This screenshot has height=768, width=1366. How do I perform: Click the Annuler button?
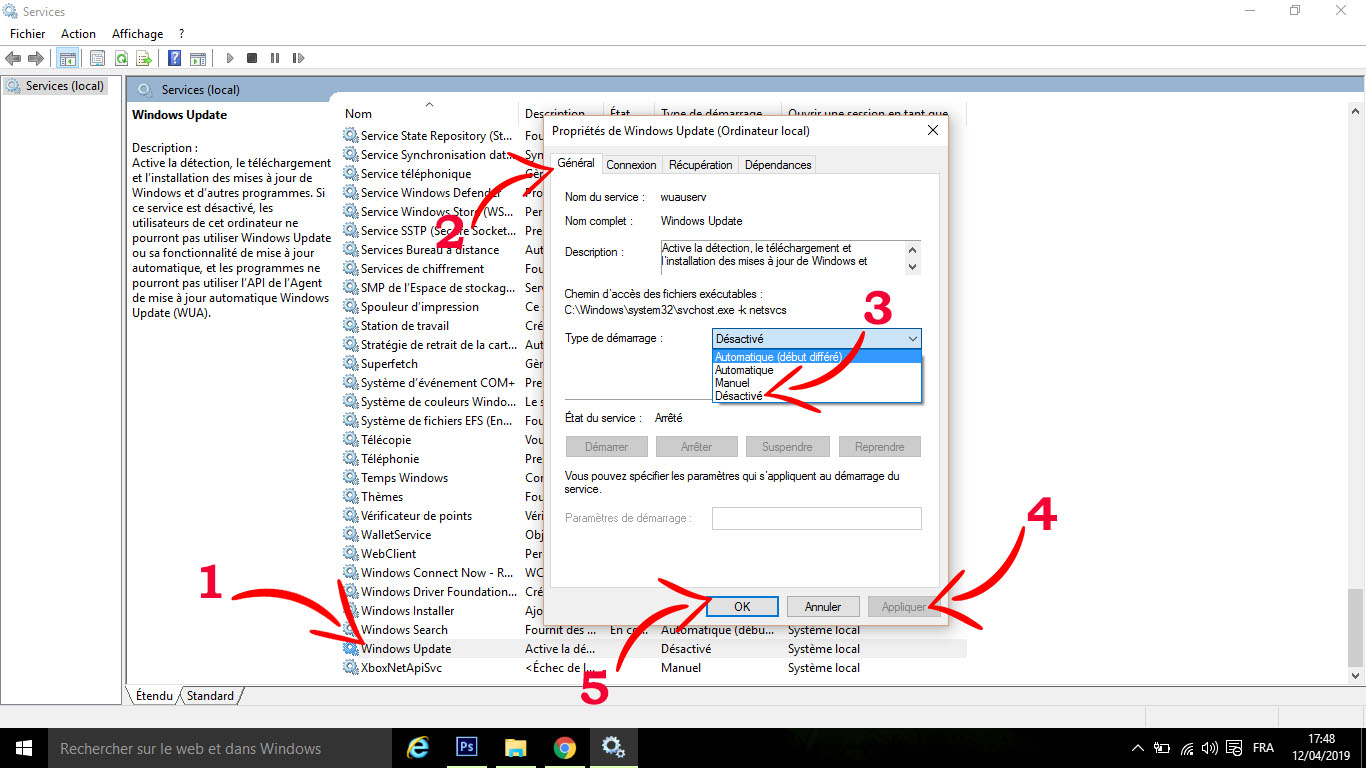click(823, 606)
